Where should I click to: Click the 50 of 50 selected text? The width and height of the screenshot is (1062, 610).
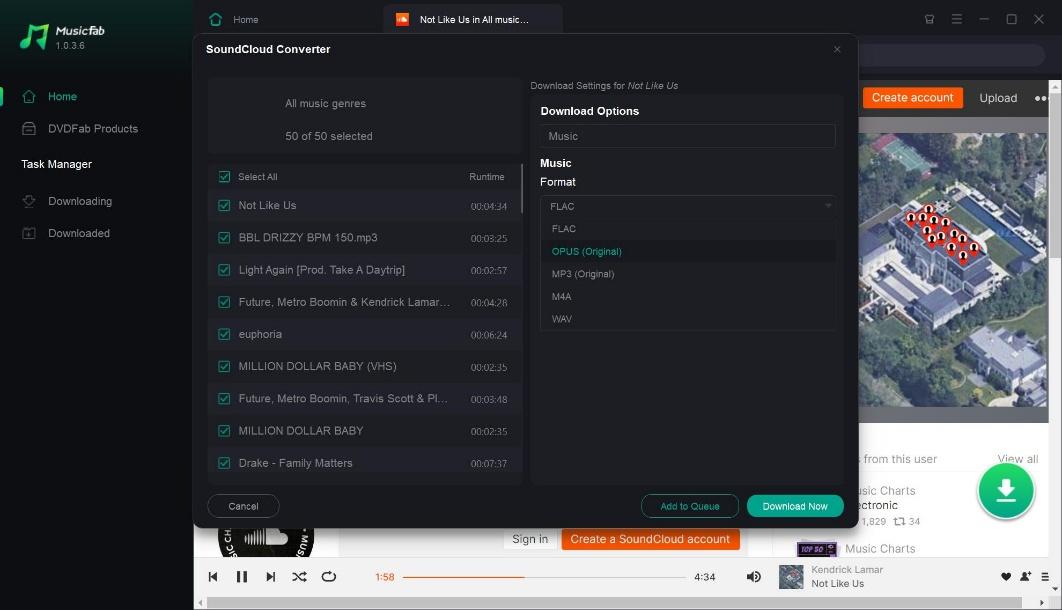point(328,136)
